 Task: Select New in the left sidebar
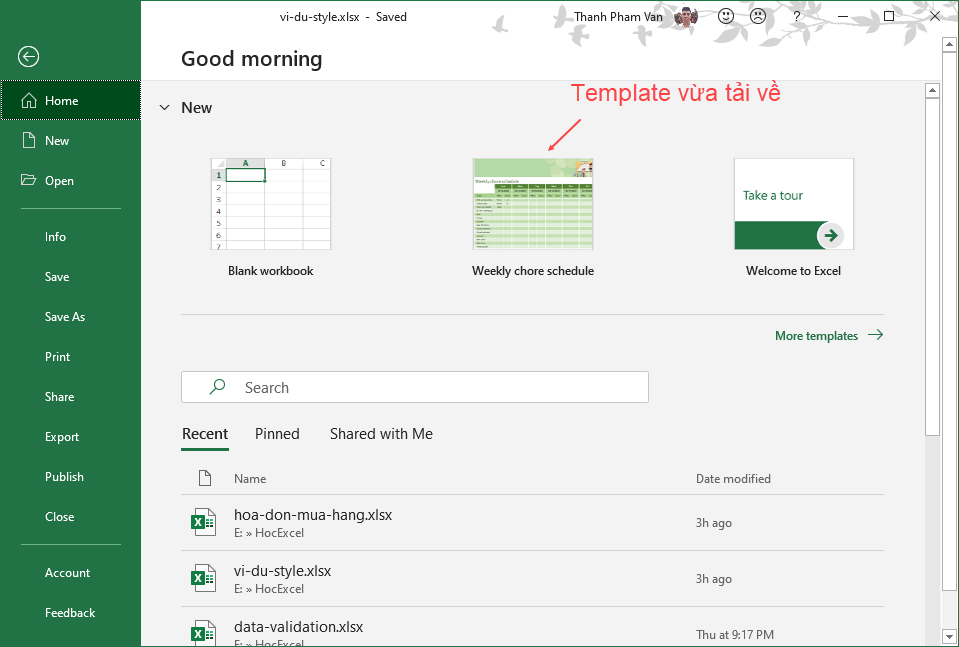(70, 141)
